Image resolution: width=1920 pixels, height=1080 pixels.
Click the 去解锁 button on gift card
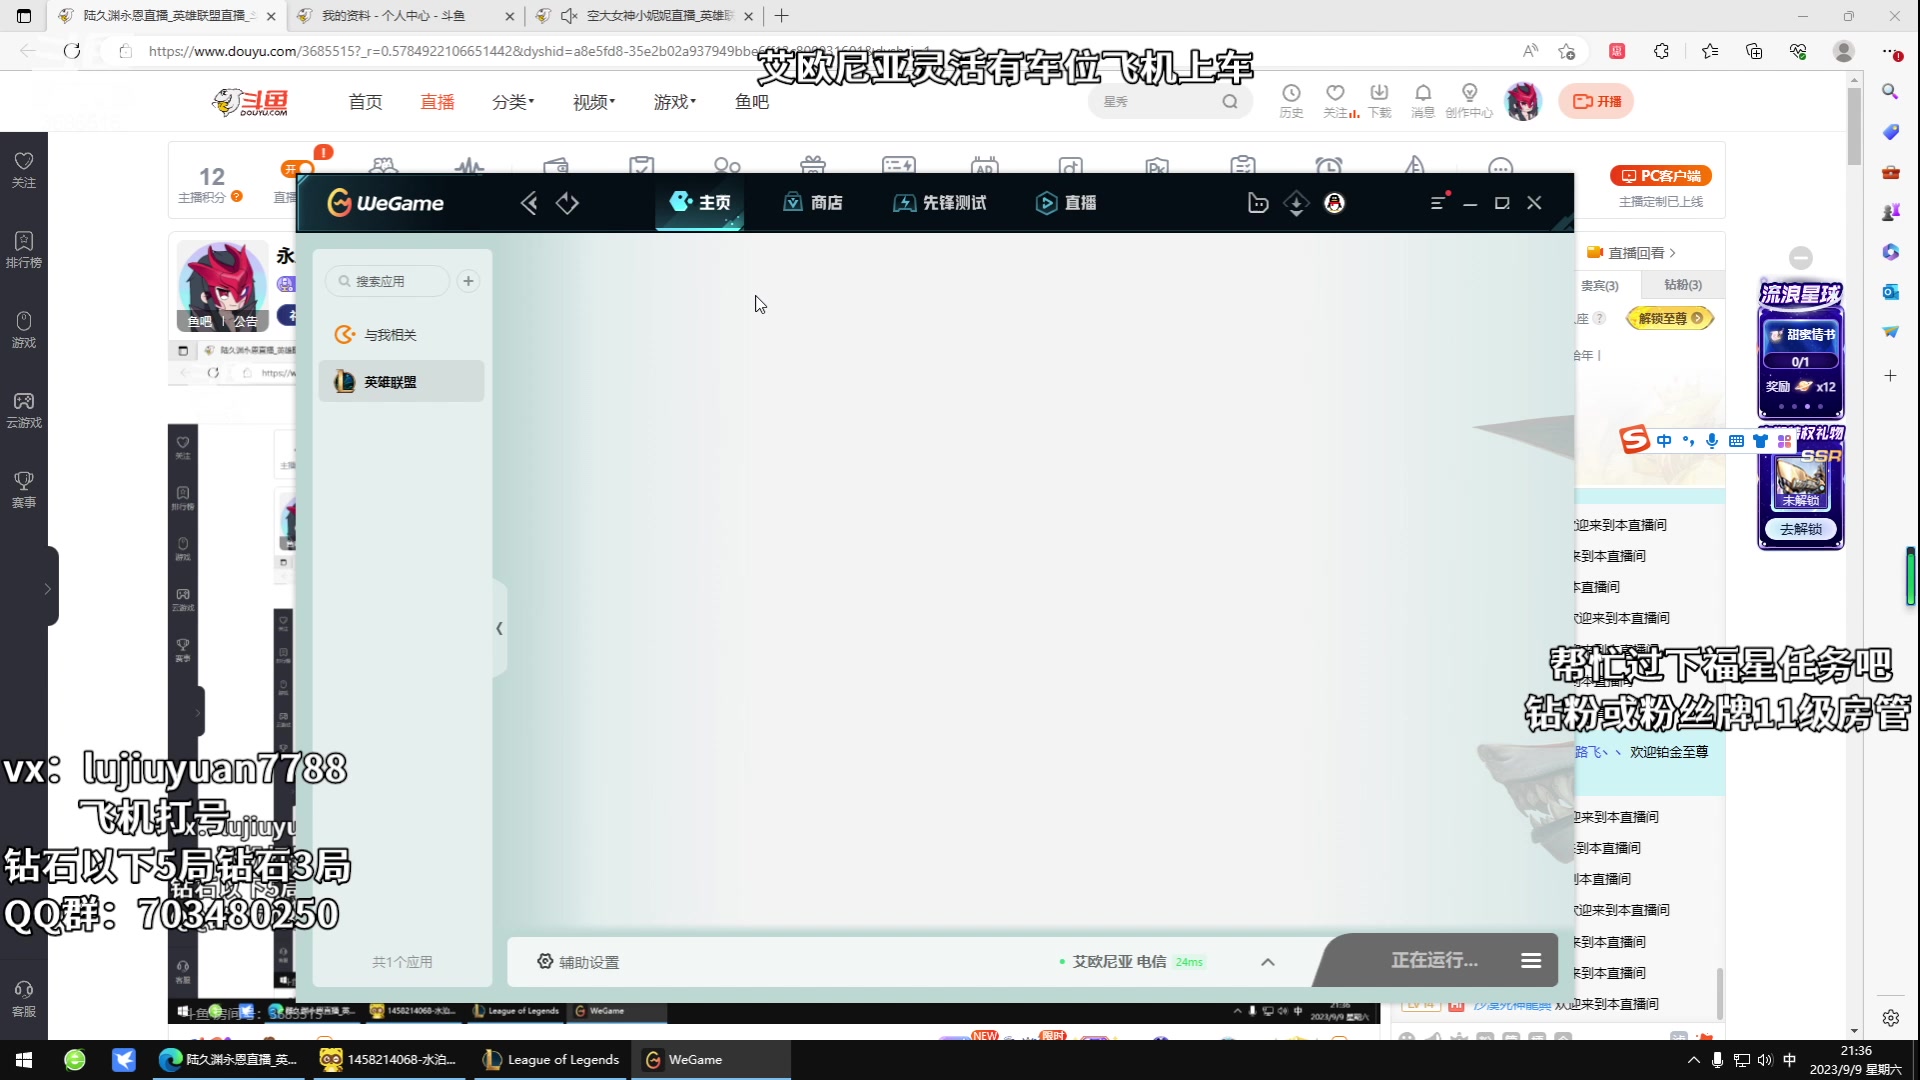(x=1801, y=529)
